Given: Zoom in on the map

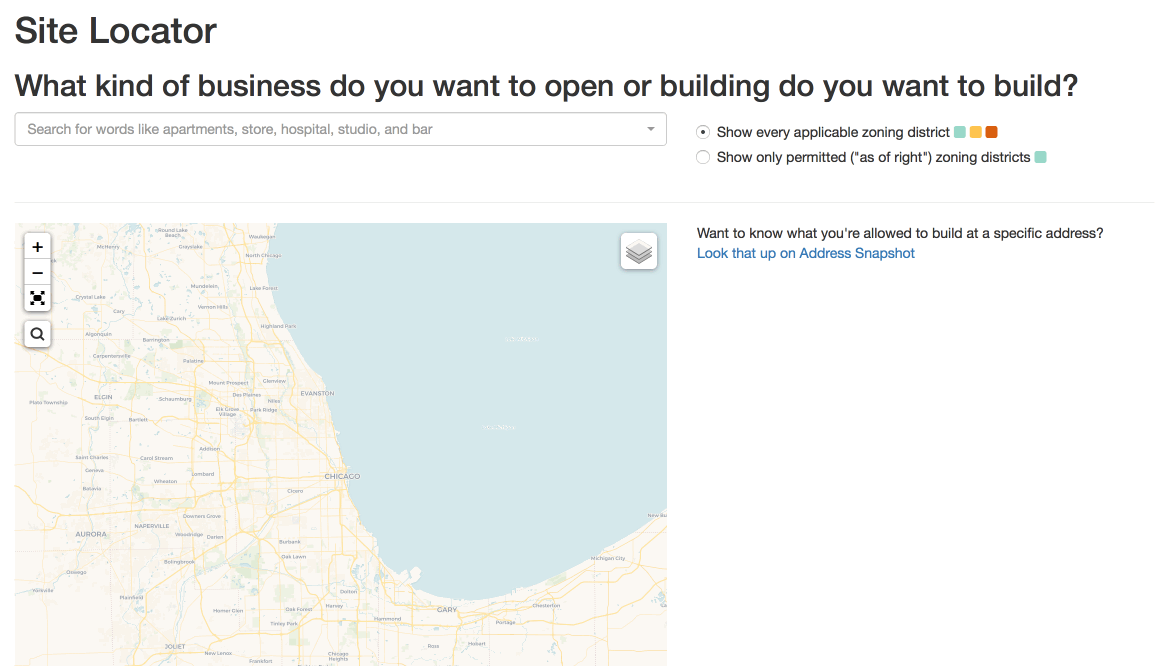Looking at the screenshot, I should (x=37, y=247).
